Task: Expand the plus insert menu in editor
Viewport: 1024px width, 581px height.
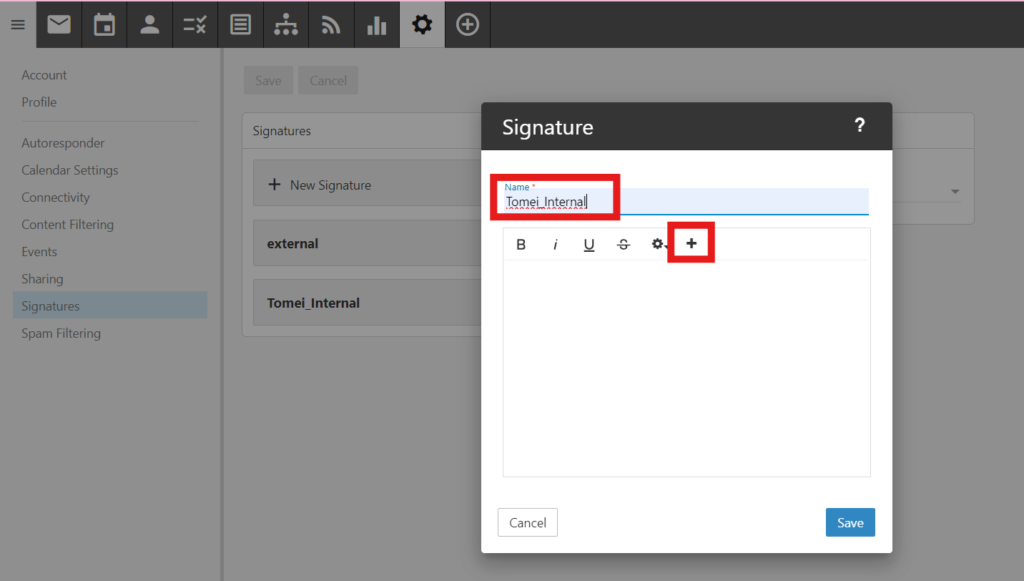Action: 691,244
